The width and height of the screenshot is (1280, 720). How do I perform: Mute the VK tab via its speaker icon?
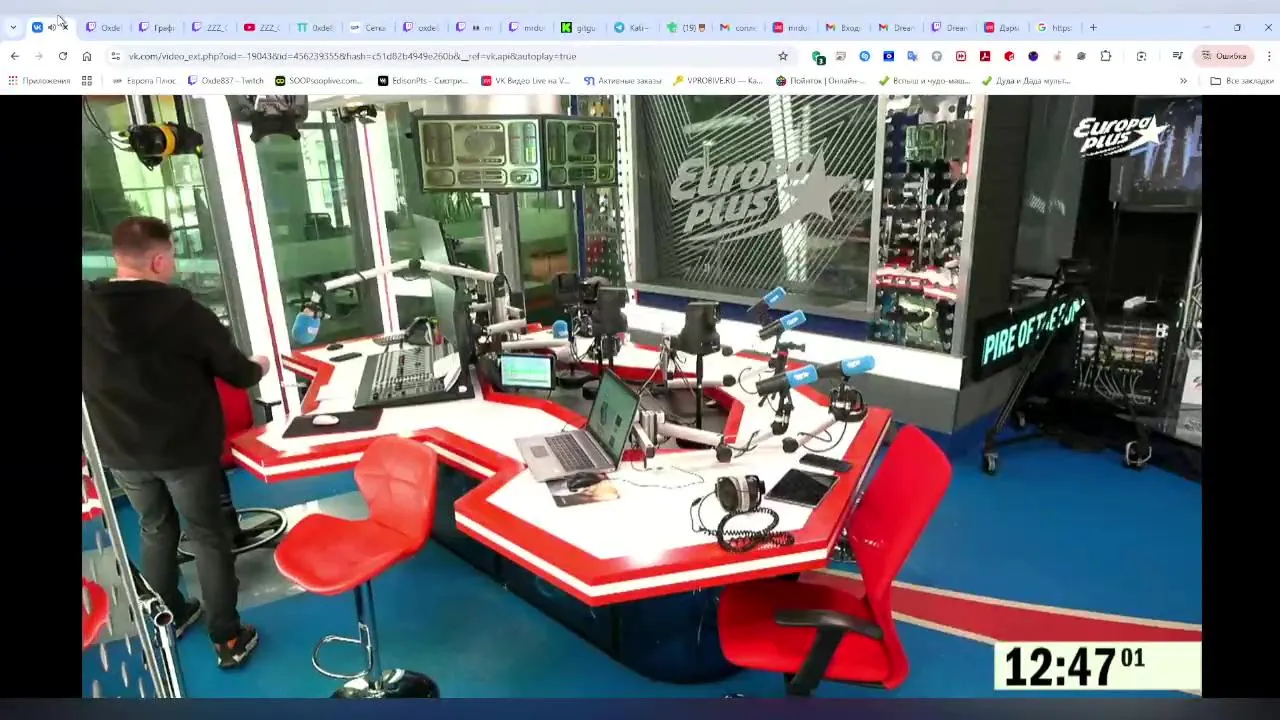(51, 28)
